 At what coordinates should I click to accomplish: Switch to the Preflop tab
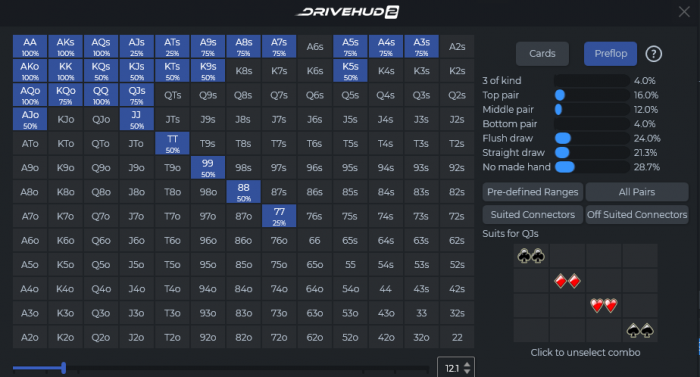pyautogui.click(x=610, y=54)
